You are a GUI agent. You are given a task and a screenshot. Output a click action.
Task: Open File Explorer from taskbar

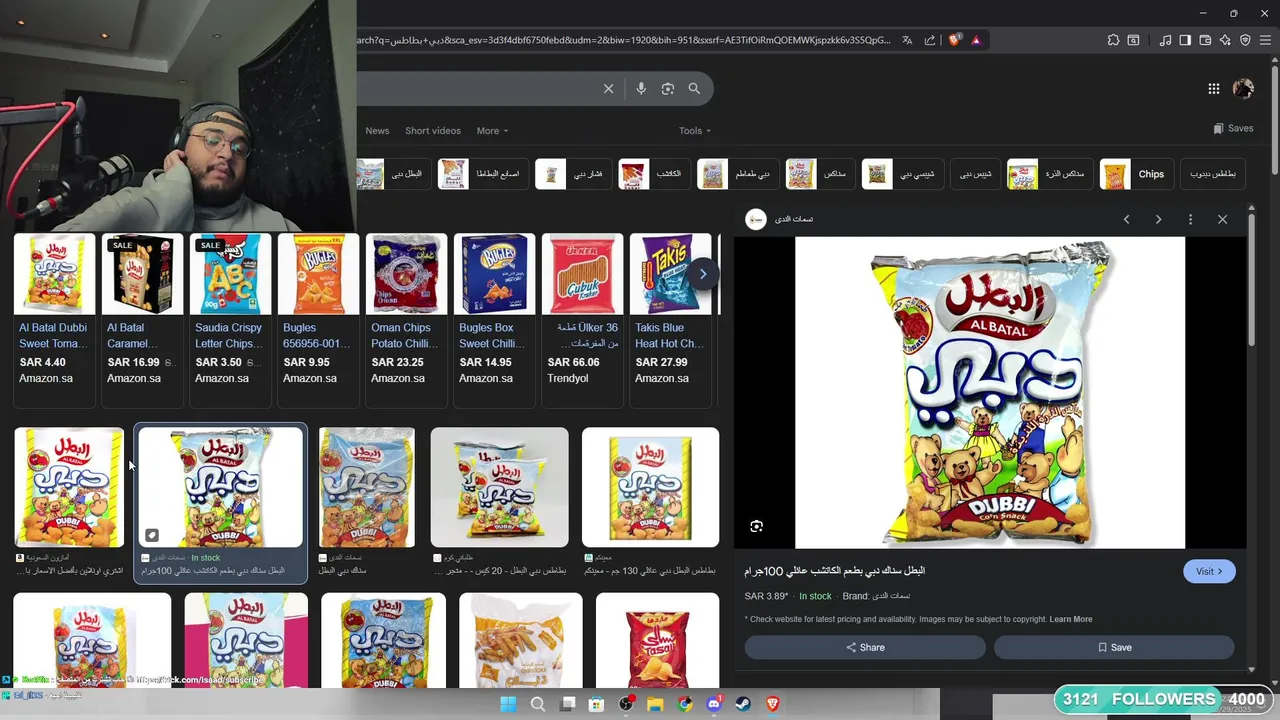pos(655,704)
